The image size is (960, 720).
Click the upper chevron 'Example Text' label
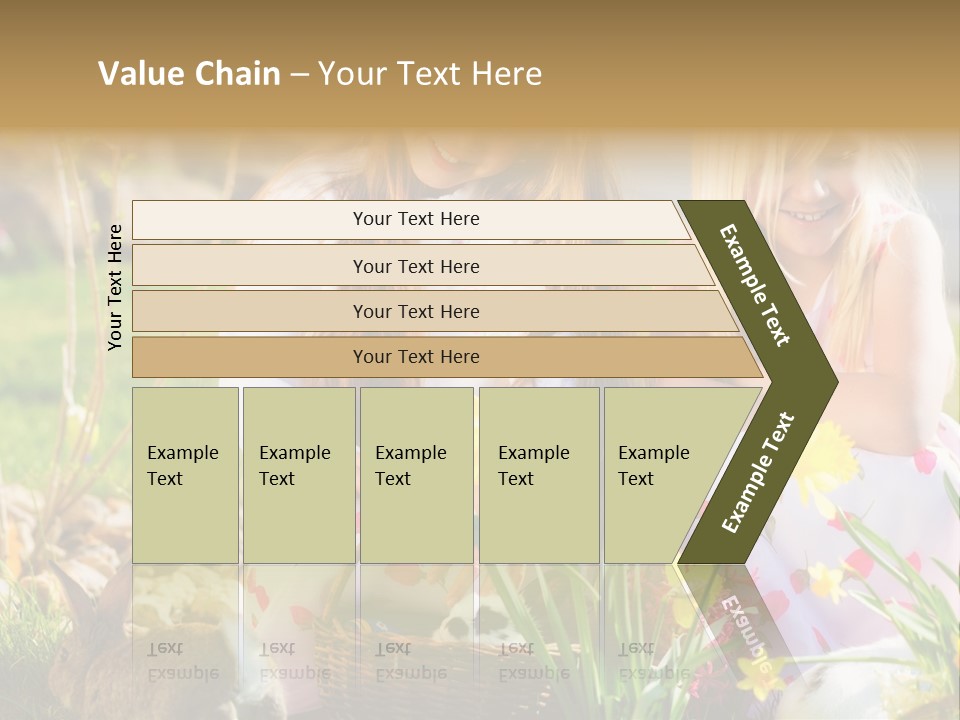pos(755,285)
